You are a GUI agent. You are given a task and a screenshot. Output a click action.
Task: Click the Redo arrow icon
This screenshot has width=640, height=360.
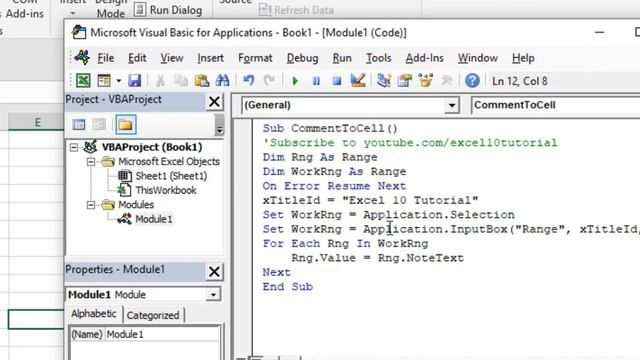pyautogui.click(x=269, y=81)
